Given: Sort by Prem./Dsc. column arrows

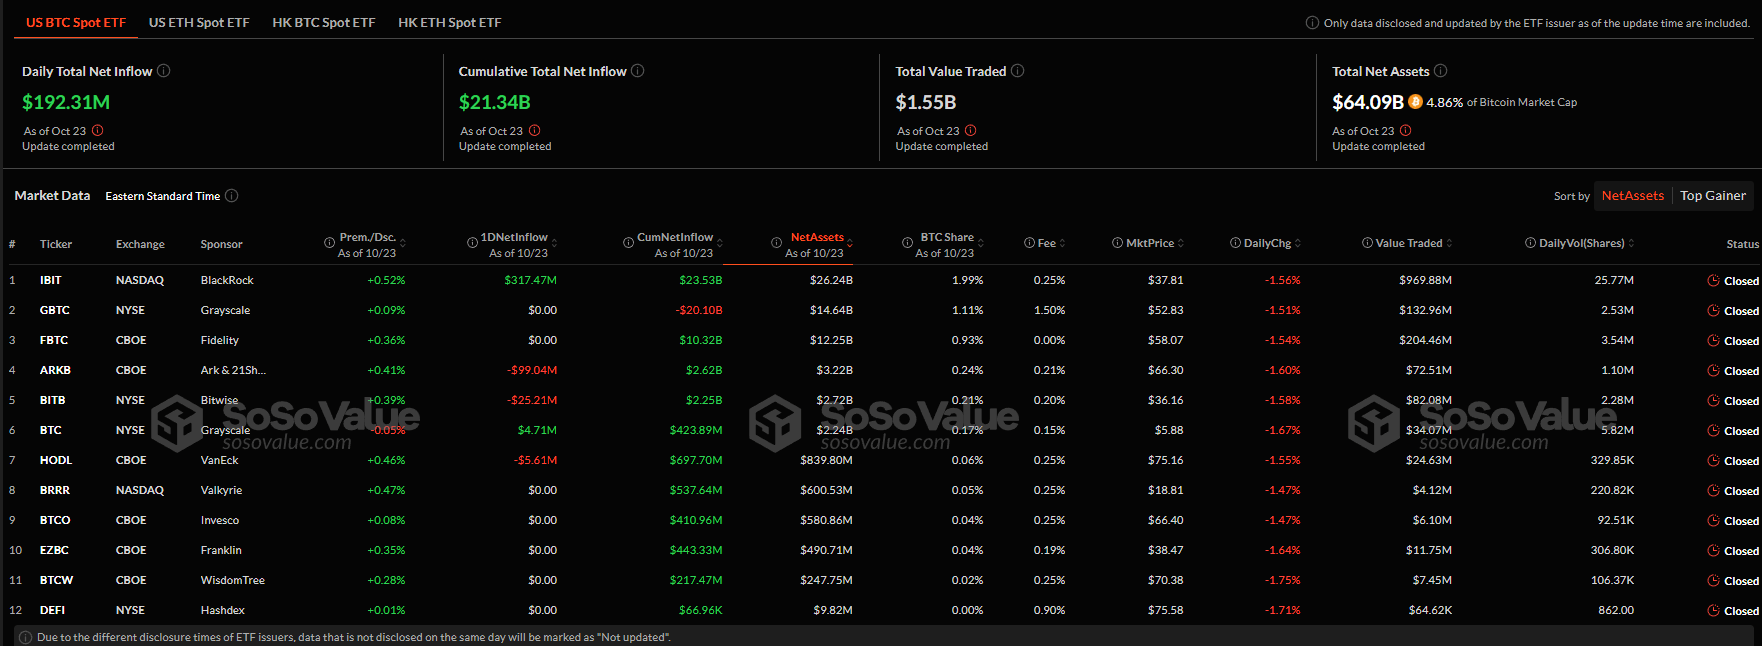Looking at the screenshot, I should (403, 244).
